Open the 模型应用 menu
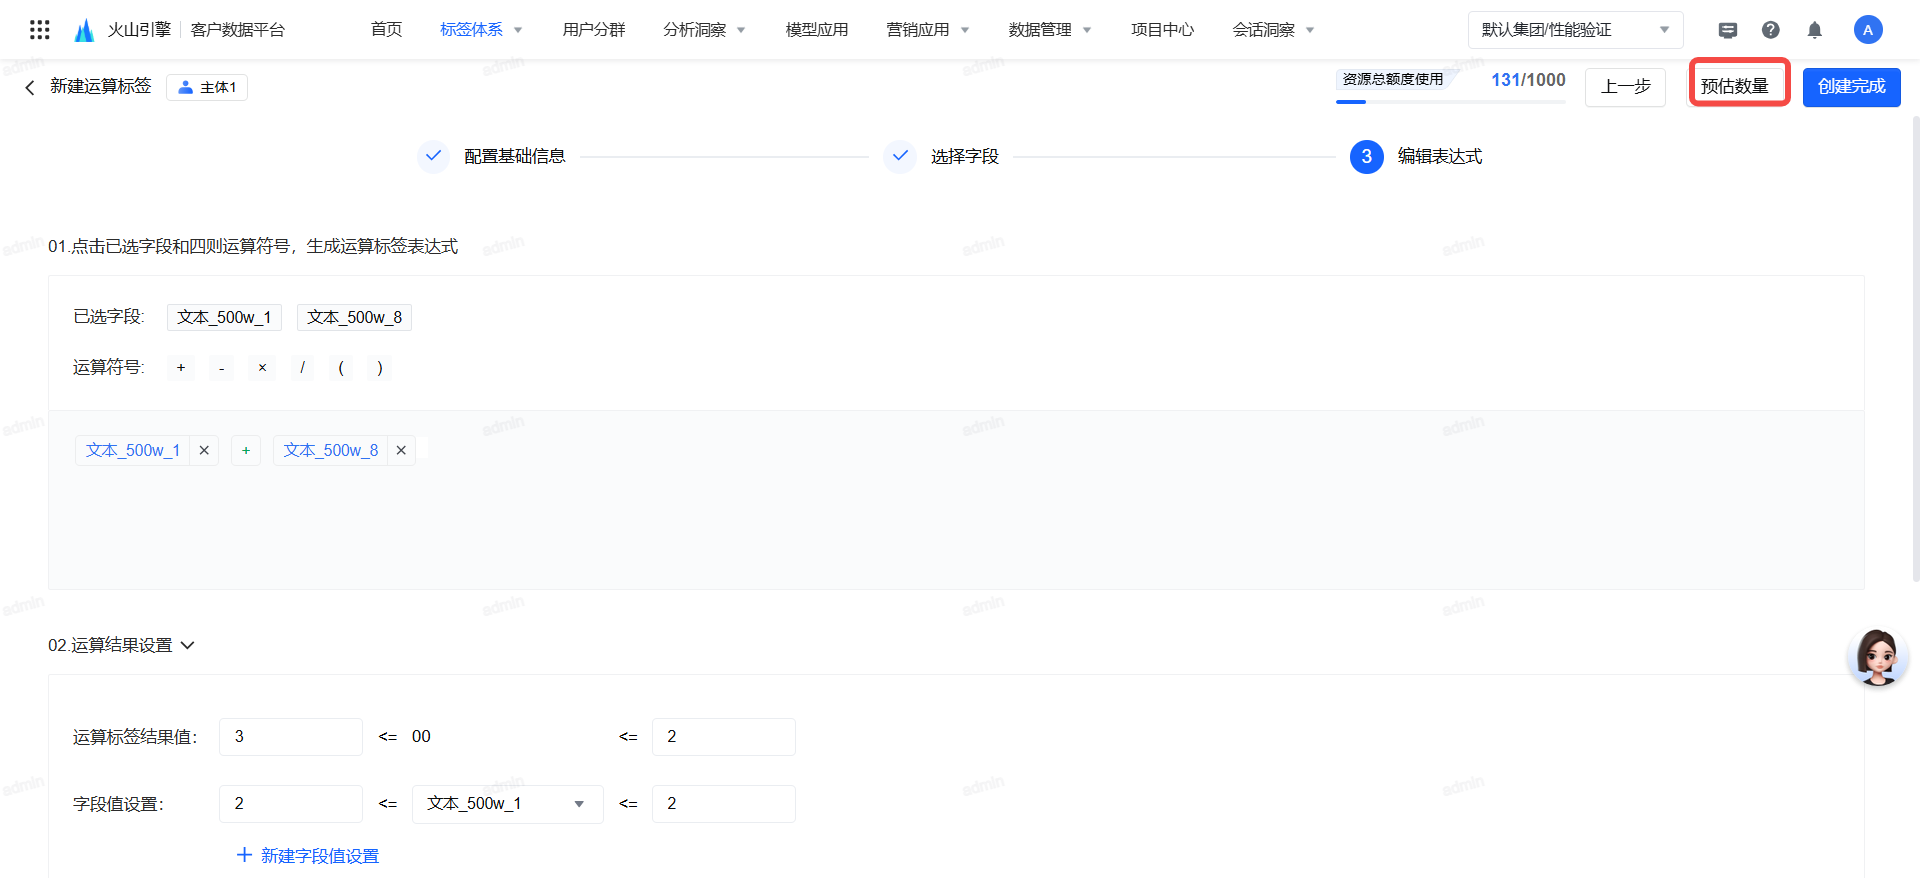This screenshot has width=1920, height=878. point(817,30)
